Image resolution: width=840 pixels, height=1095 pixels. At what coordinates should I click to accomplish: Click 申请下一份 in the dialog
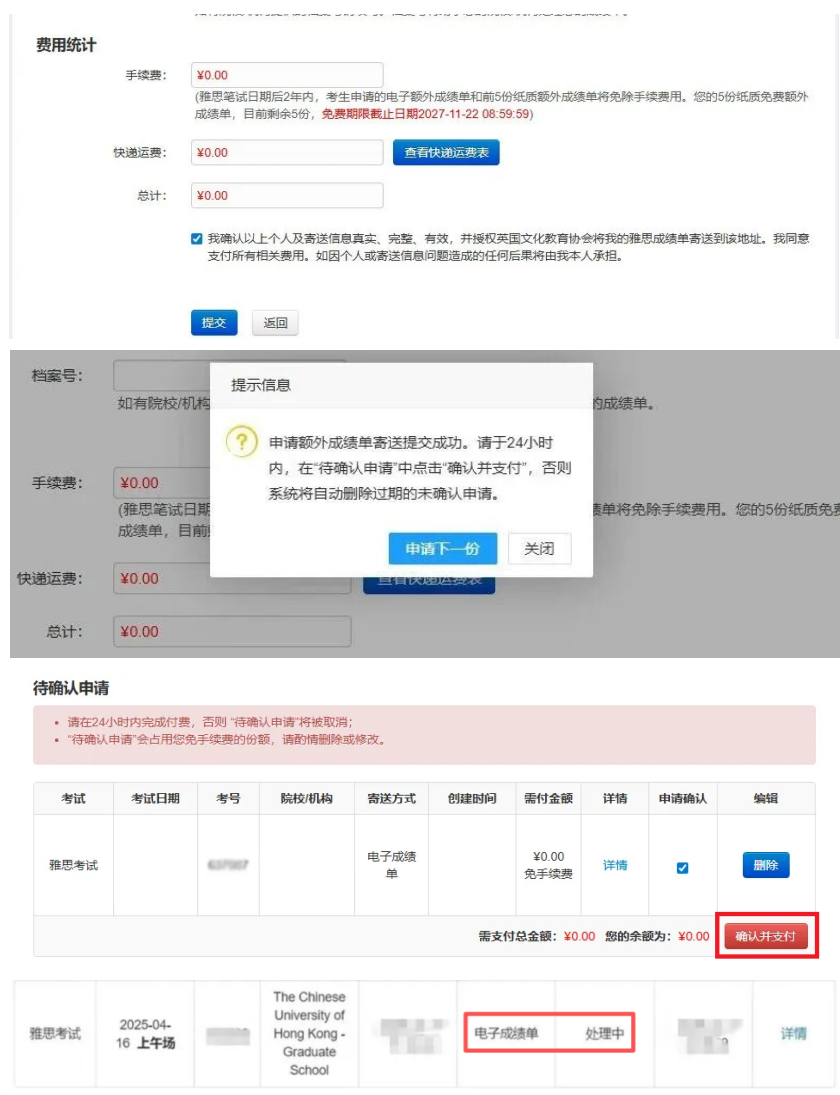(x=442, y=549)
